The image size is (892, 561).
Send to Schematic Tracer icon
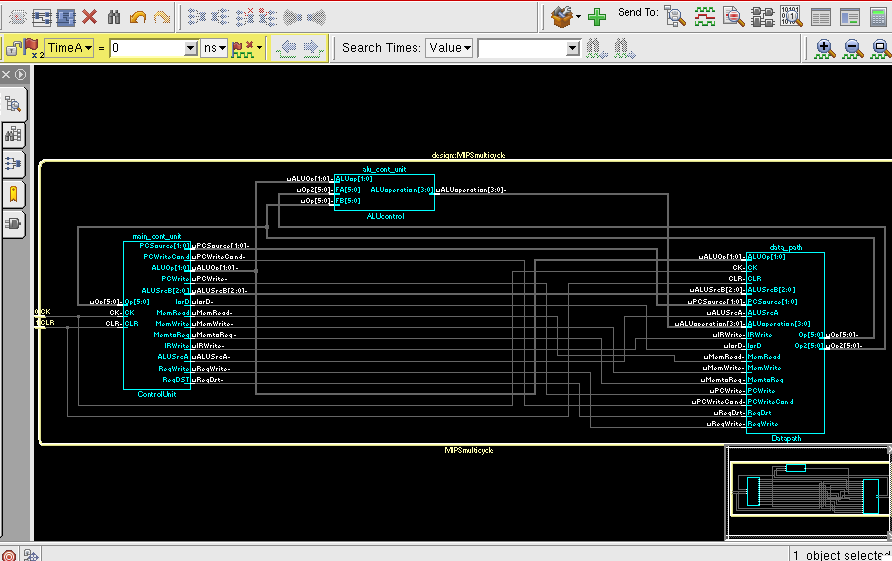tap(763, 17)
